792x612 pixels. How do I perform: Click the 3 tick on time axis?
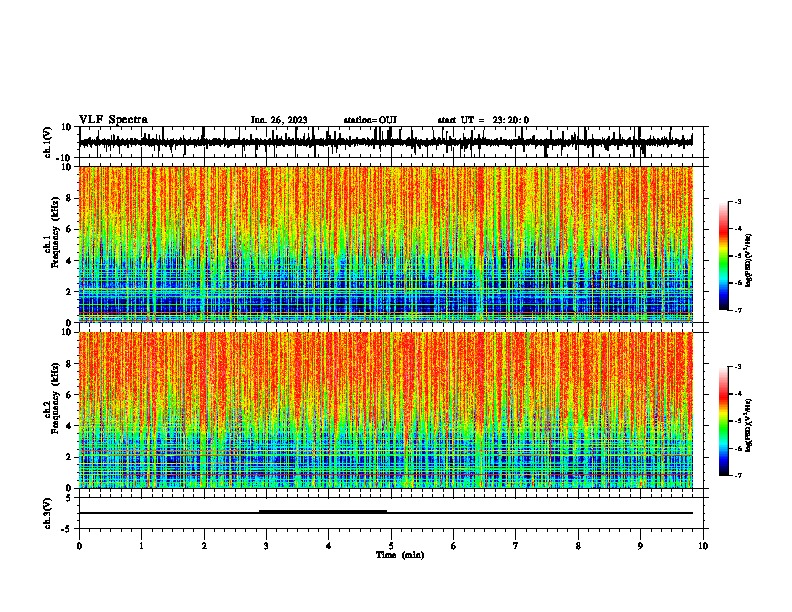(x=266, y=546)
